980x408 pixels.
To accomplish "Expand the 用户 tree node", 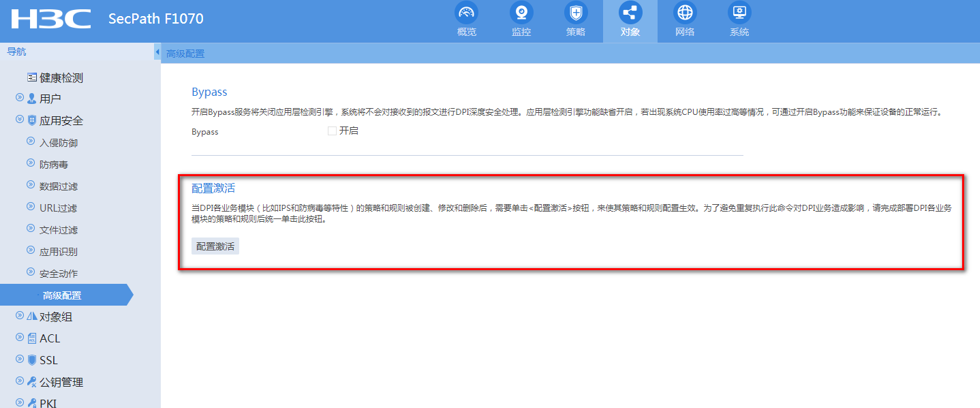I will click(x=20, y=99).
